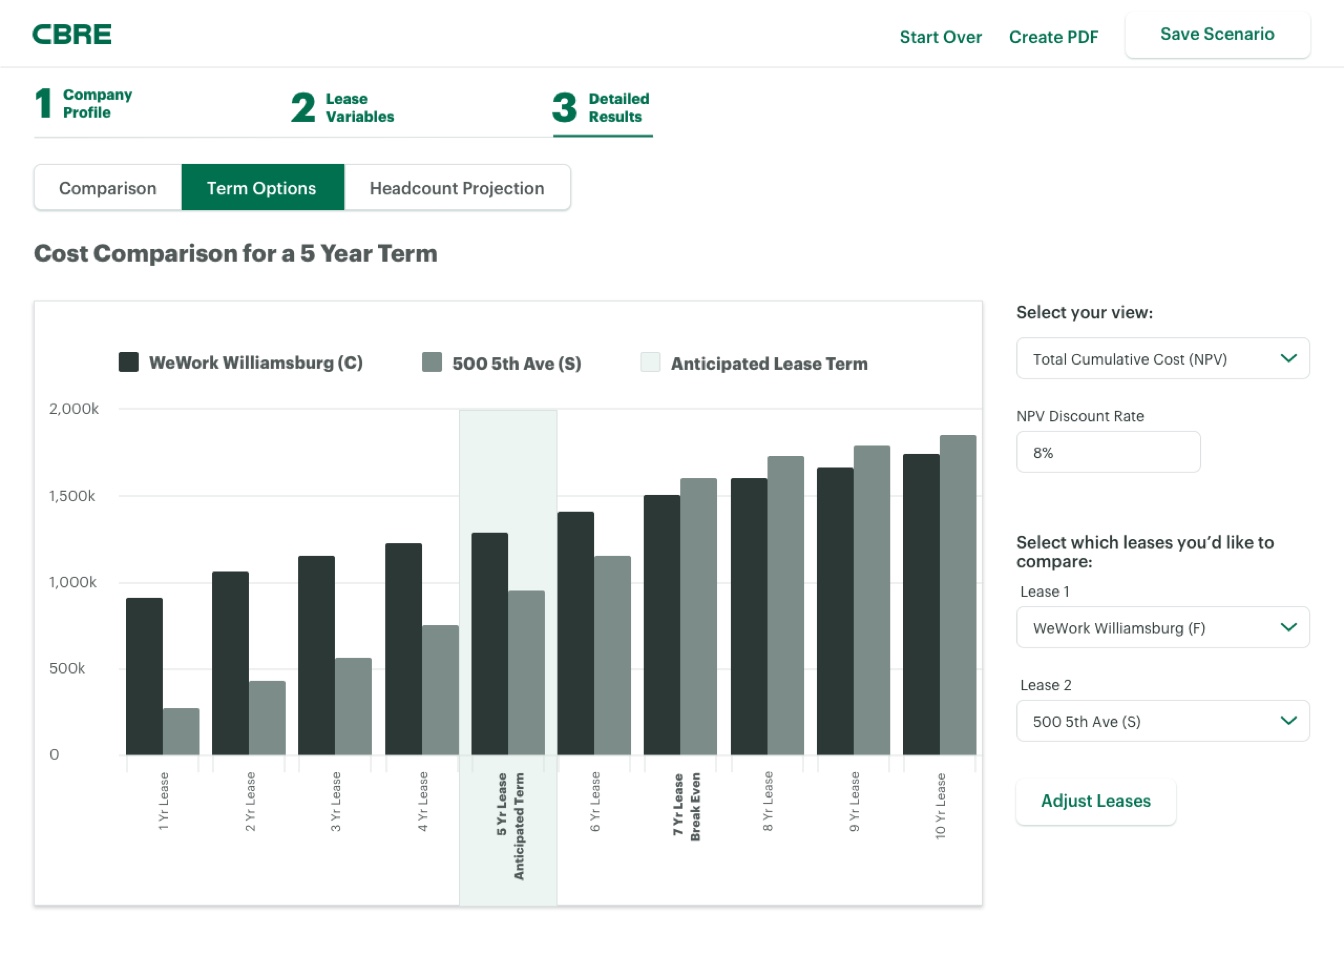Click the '500 5th Ave (S)' legend label
The height and width of the screenshot is (954, 1344).
[x=517, y=364]
